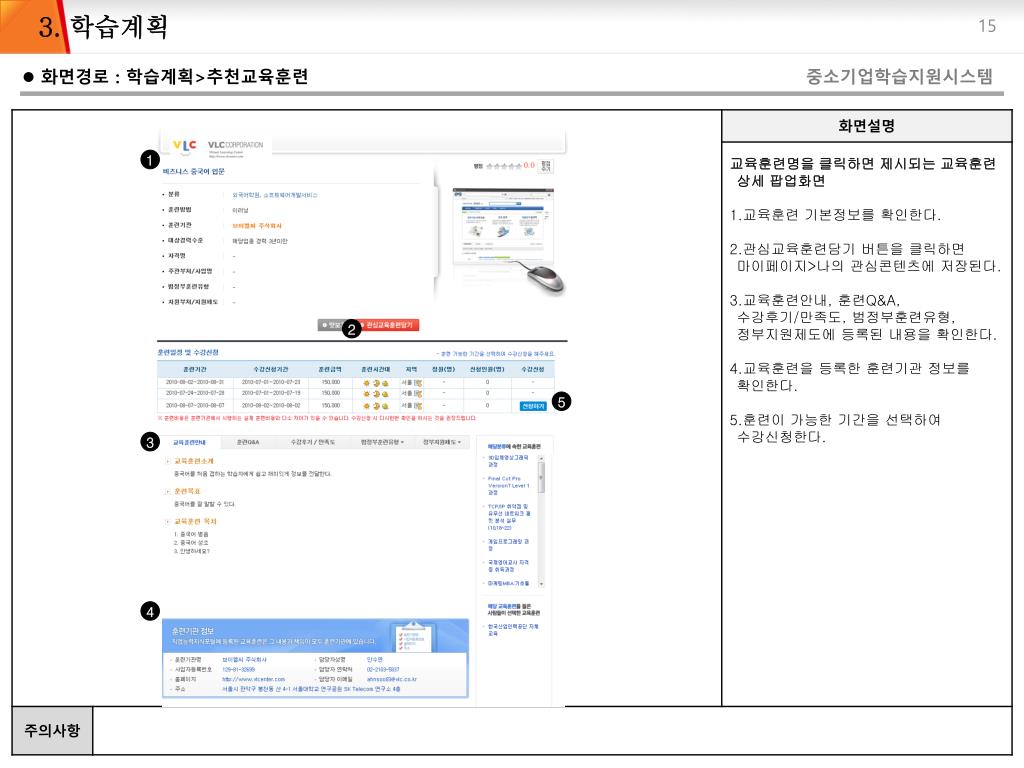Click the 훈련금액 table column header
This screenshot has width=1024, height=768.
pos(330,370)
